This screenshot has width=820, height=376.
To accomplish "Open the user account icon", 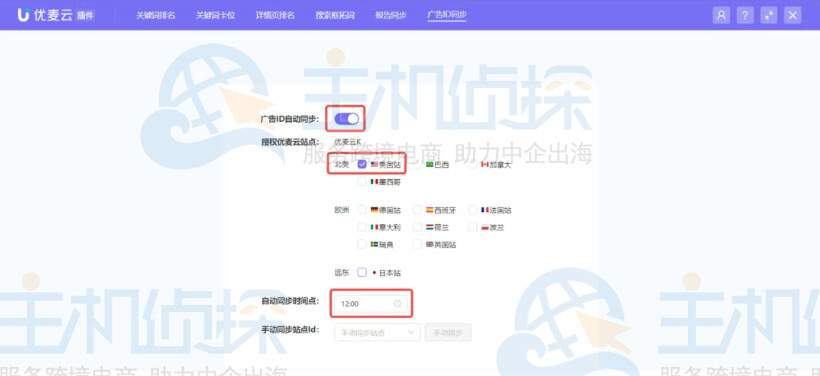I will point(721,15).
